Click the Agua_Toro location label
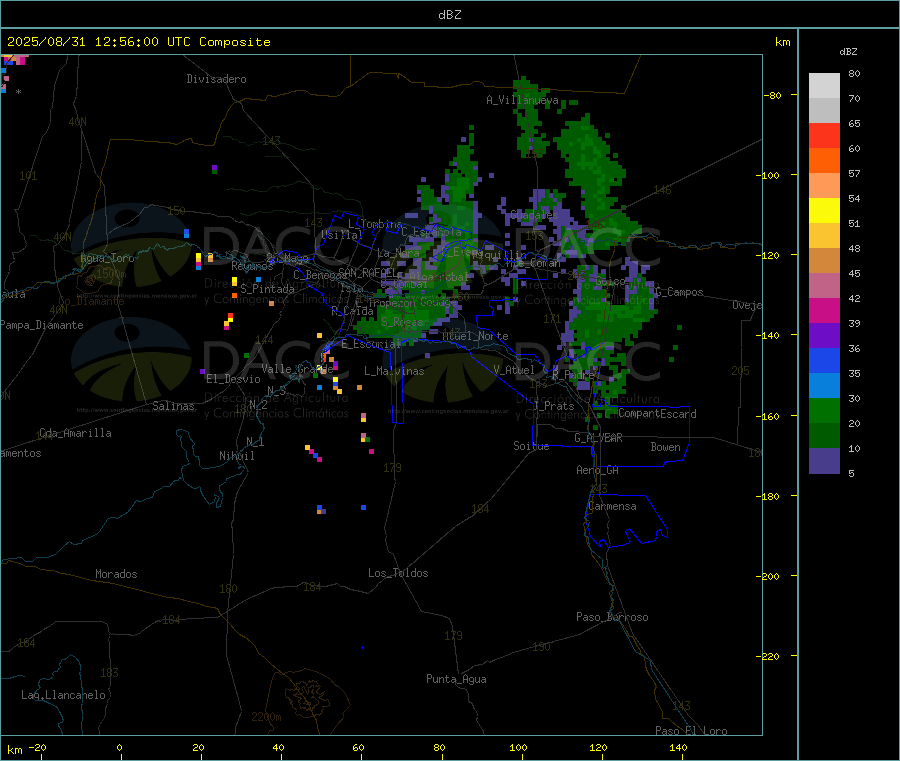900x761 pixels. click(107, 258)
